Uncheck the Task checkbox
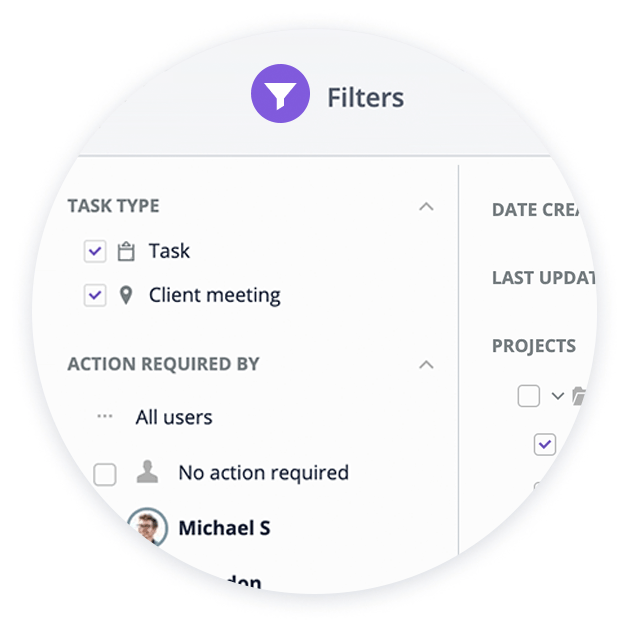Screen dimensions: 627x627 pyautogui.click(x=95, y=251)
